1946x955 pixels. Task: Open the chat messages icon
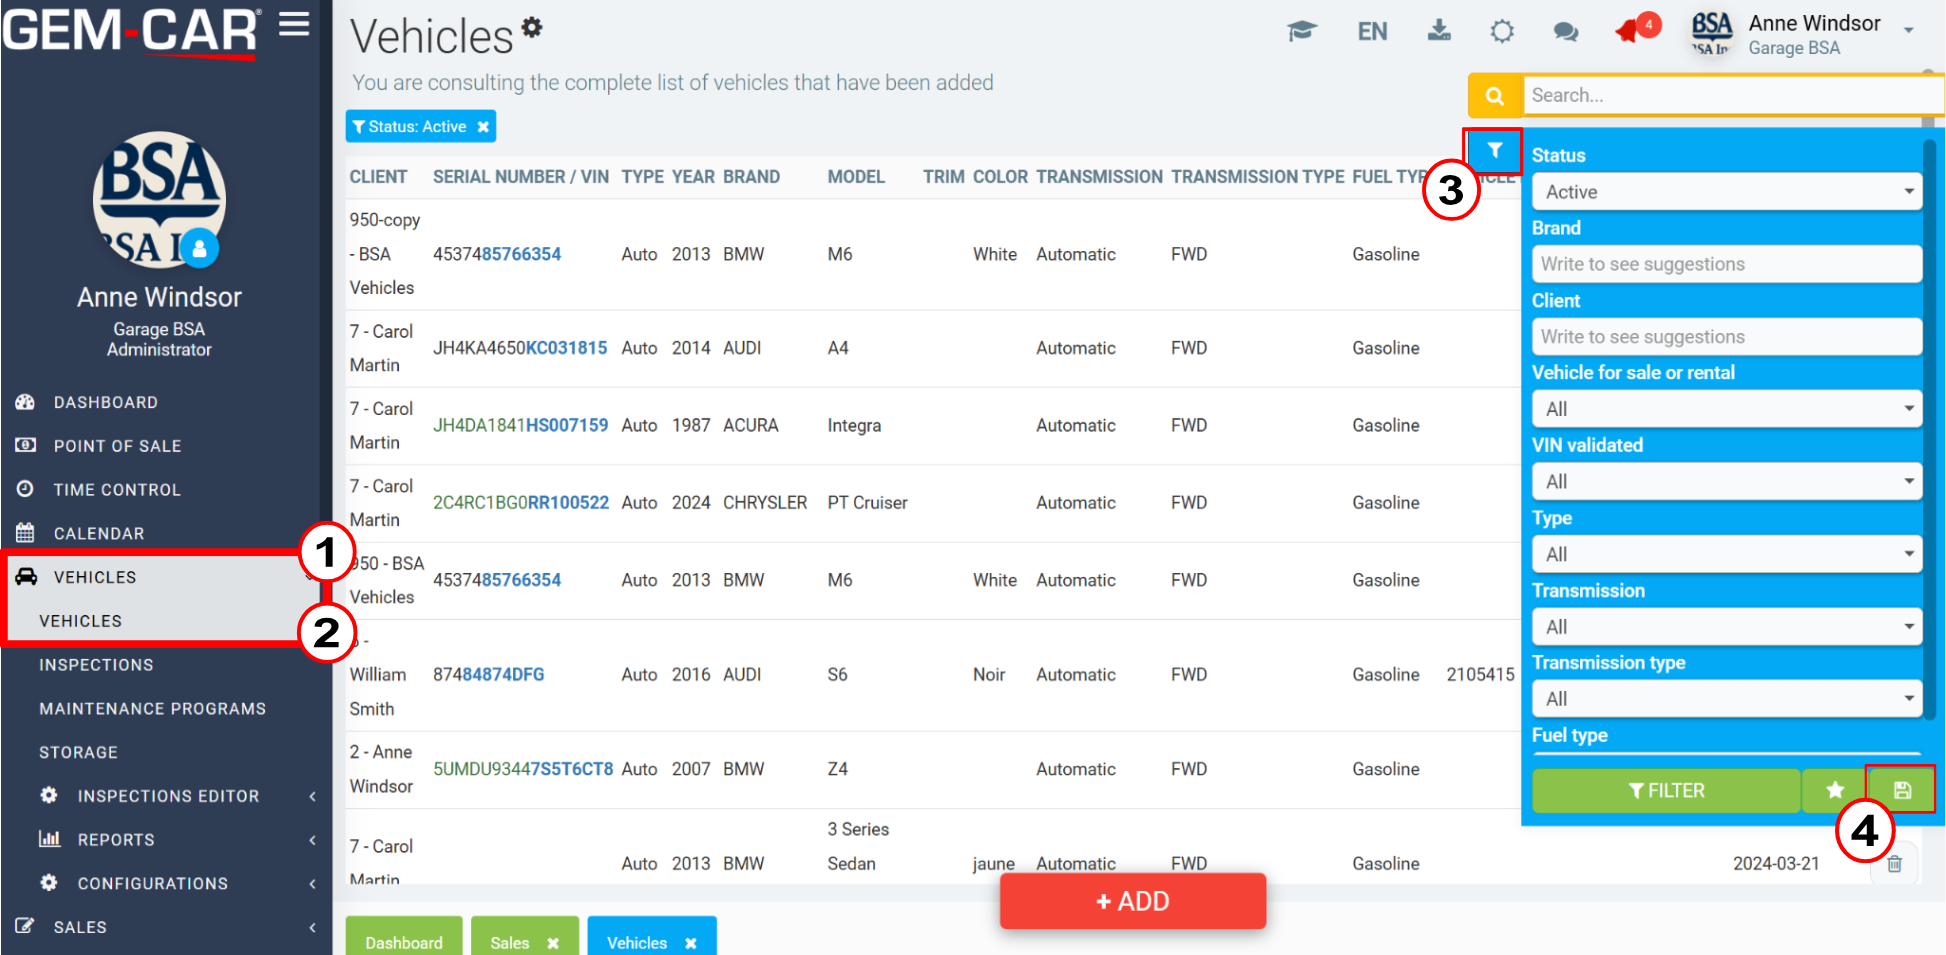pos(1565,32)
